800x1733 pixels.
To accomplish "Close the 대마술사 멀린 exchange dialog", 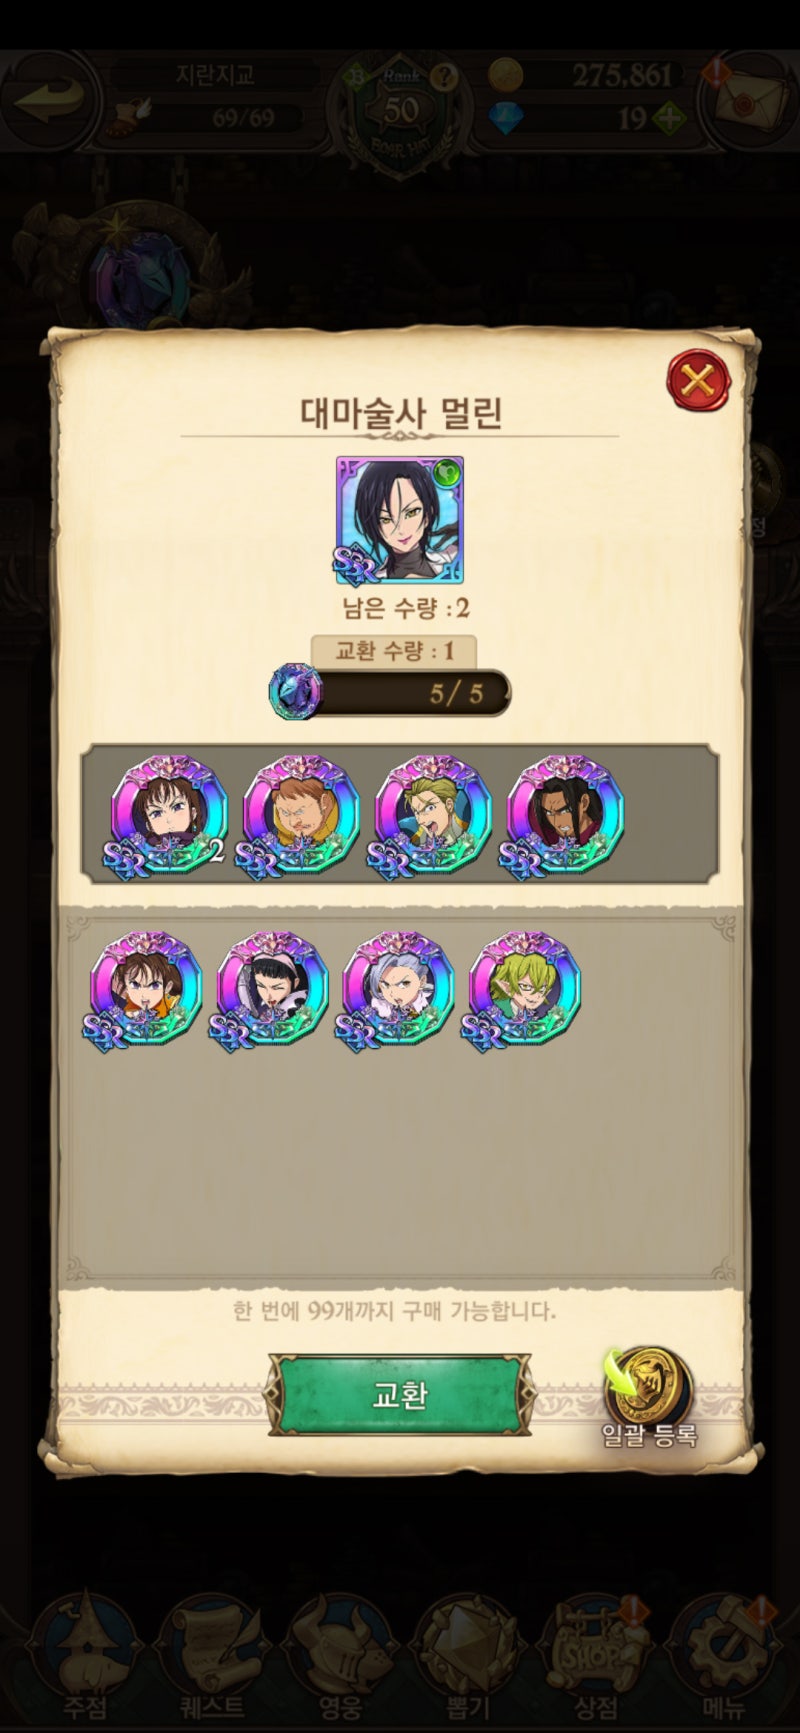I will [x=698, y=379].
